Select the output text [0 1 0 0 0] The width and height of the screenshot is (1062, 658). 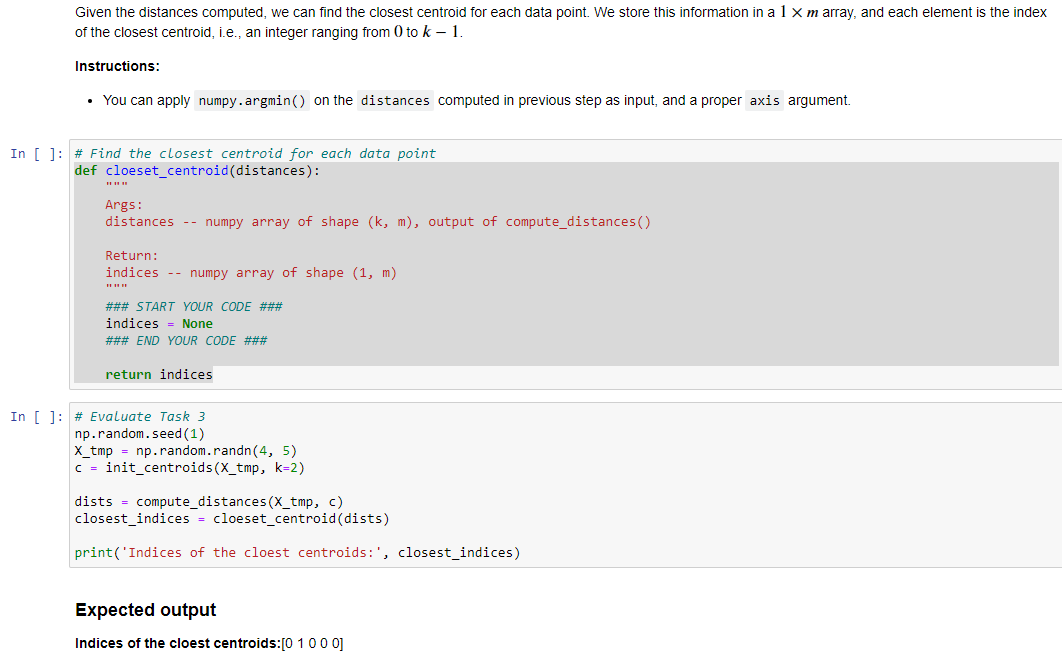click(312, 643)
